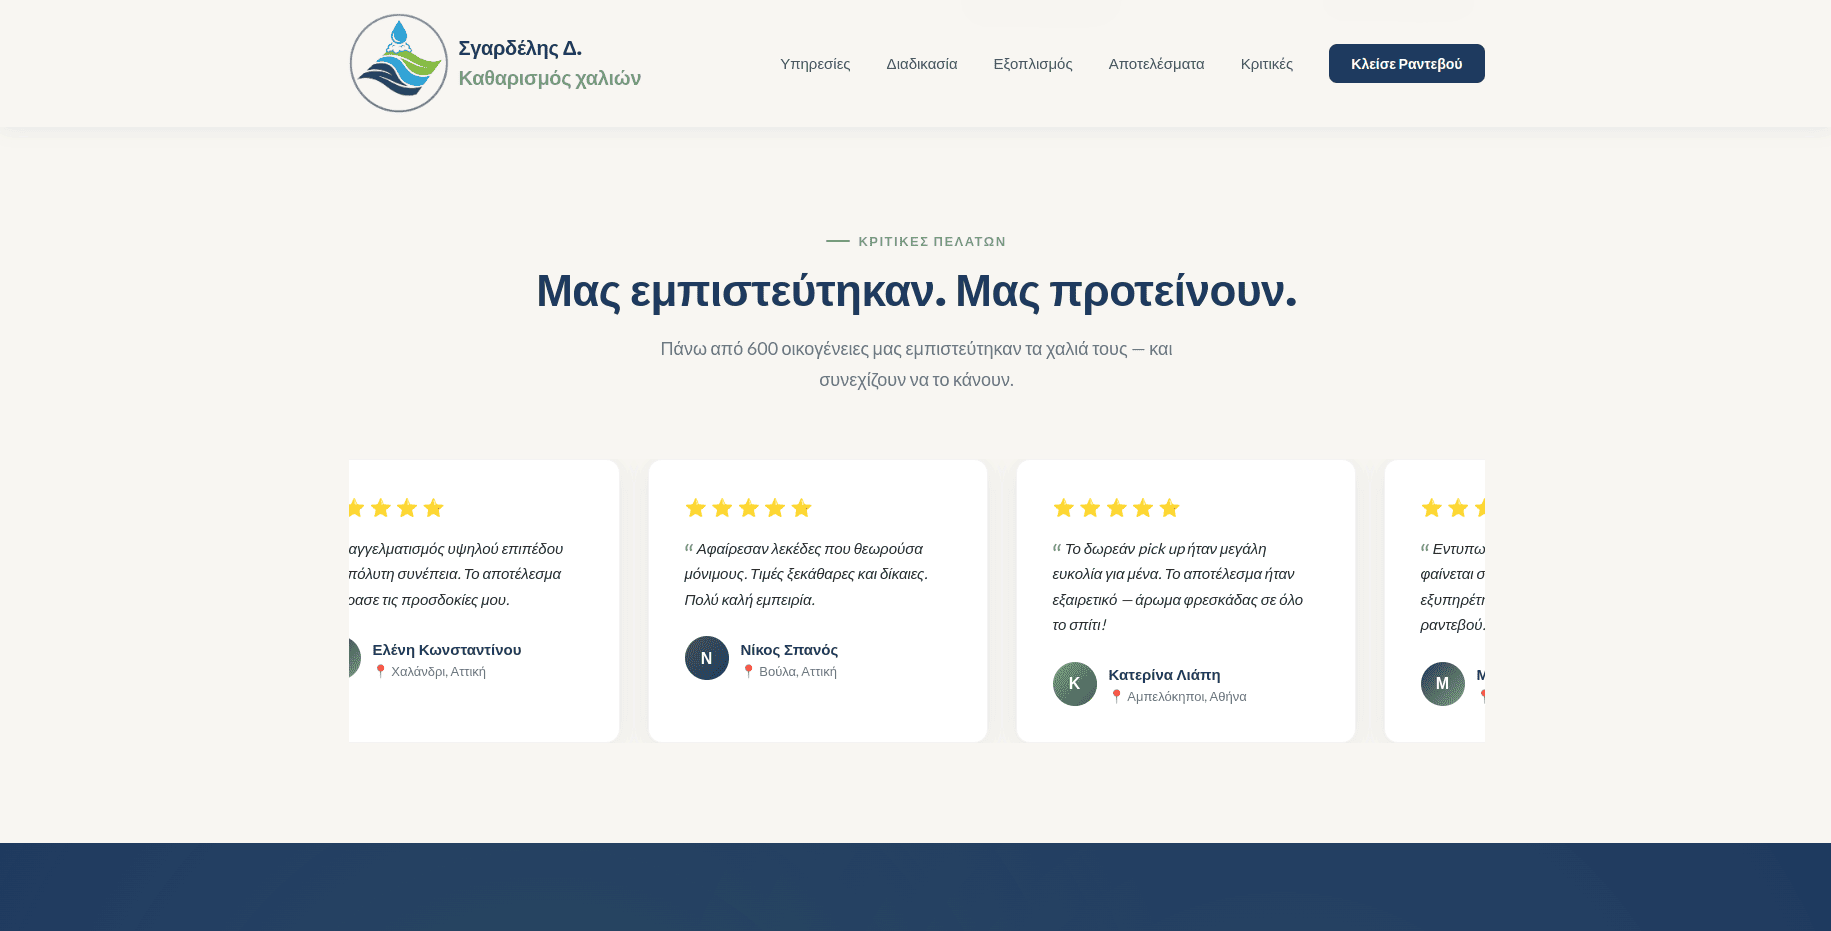Open the Υπηρεσίες navigation item

815,64
